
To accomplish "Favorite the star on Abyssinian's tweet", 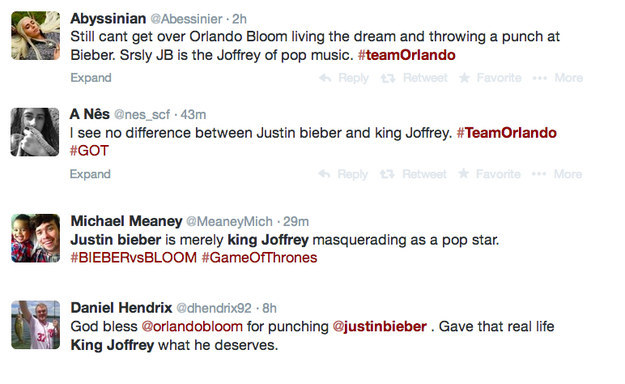I will click(490, 78).
